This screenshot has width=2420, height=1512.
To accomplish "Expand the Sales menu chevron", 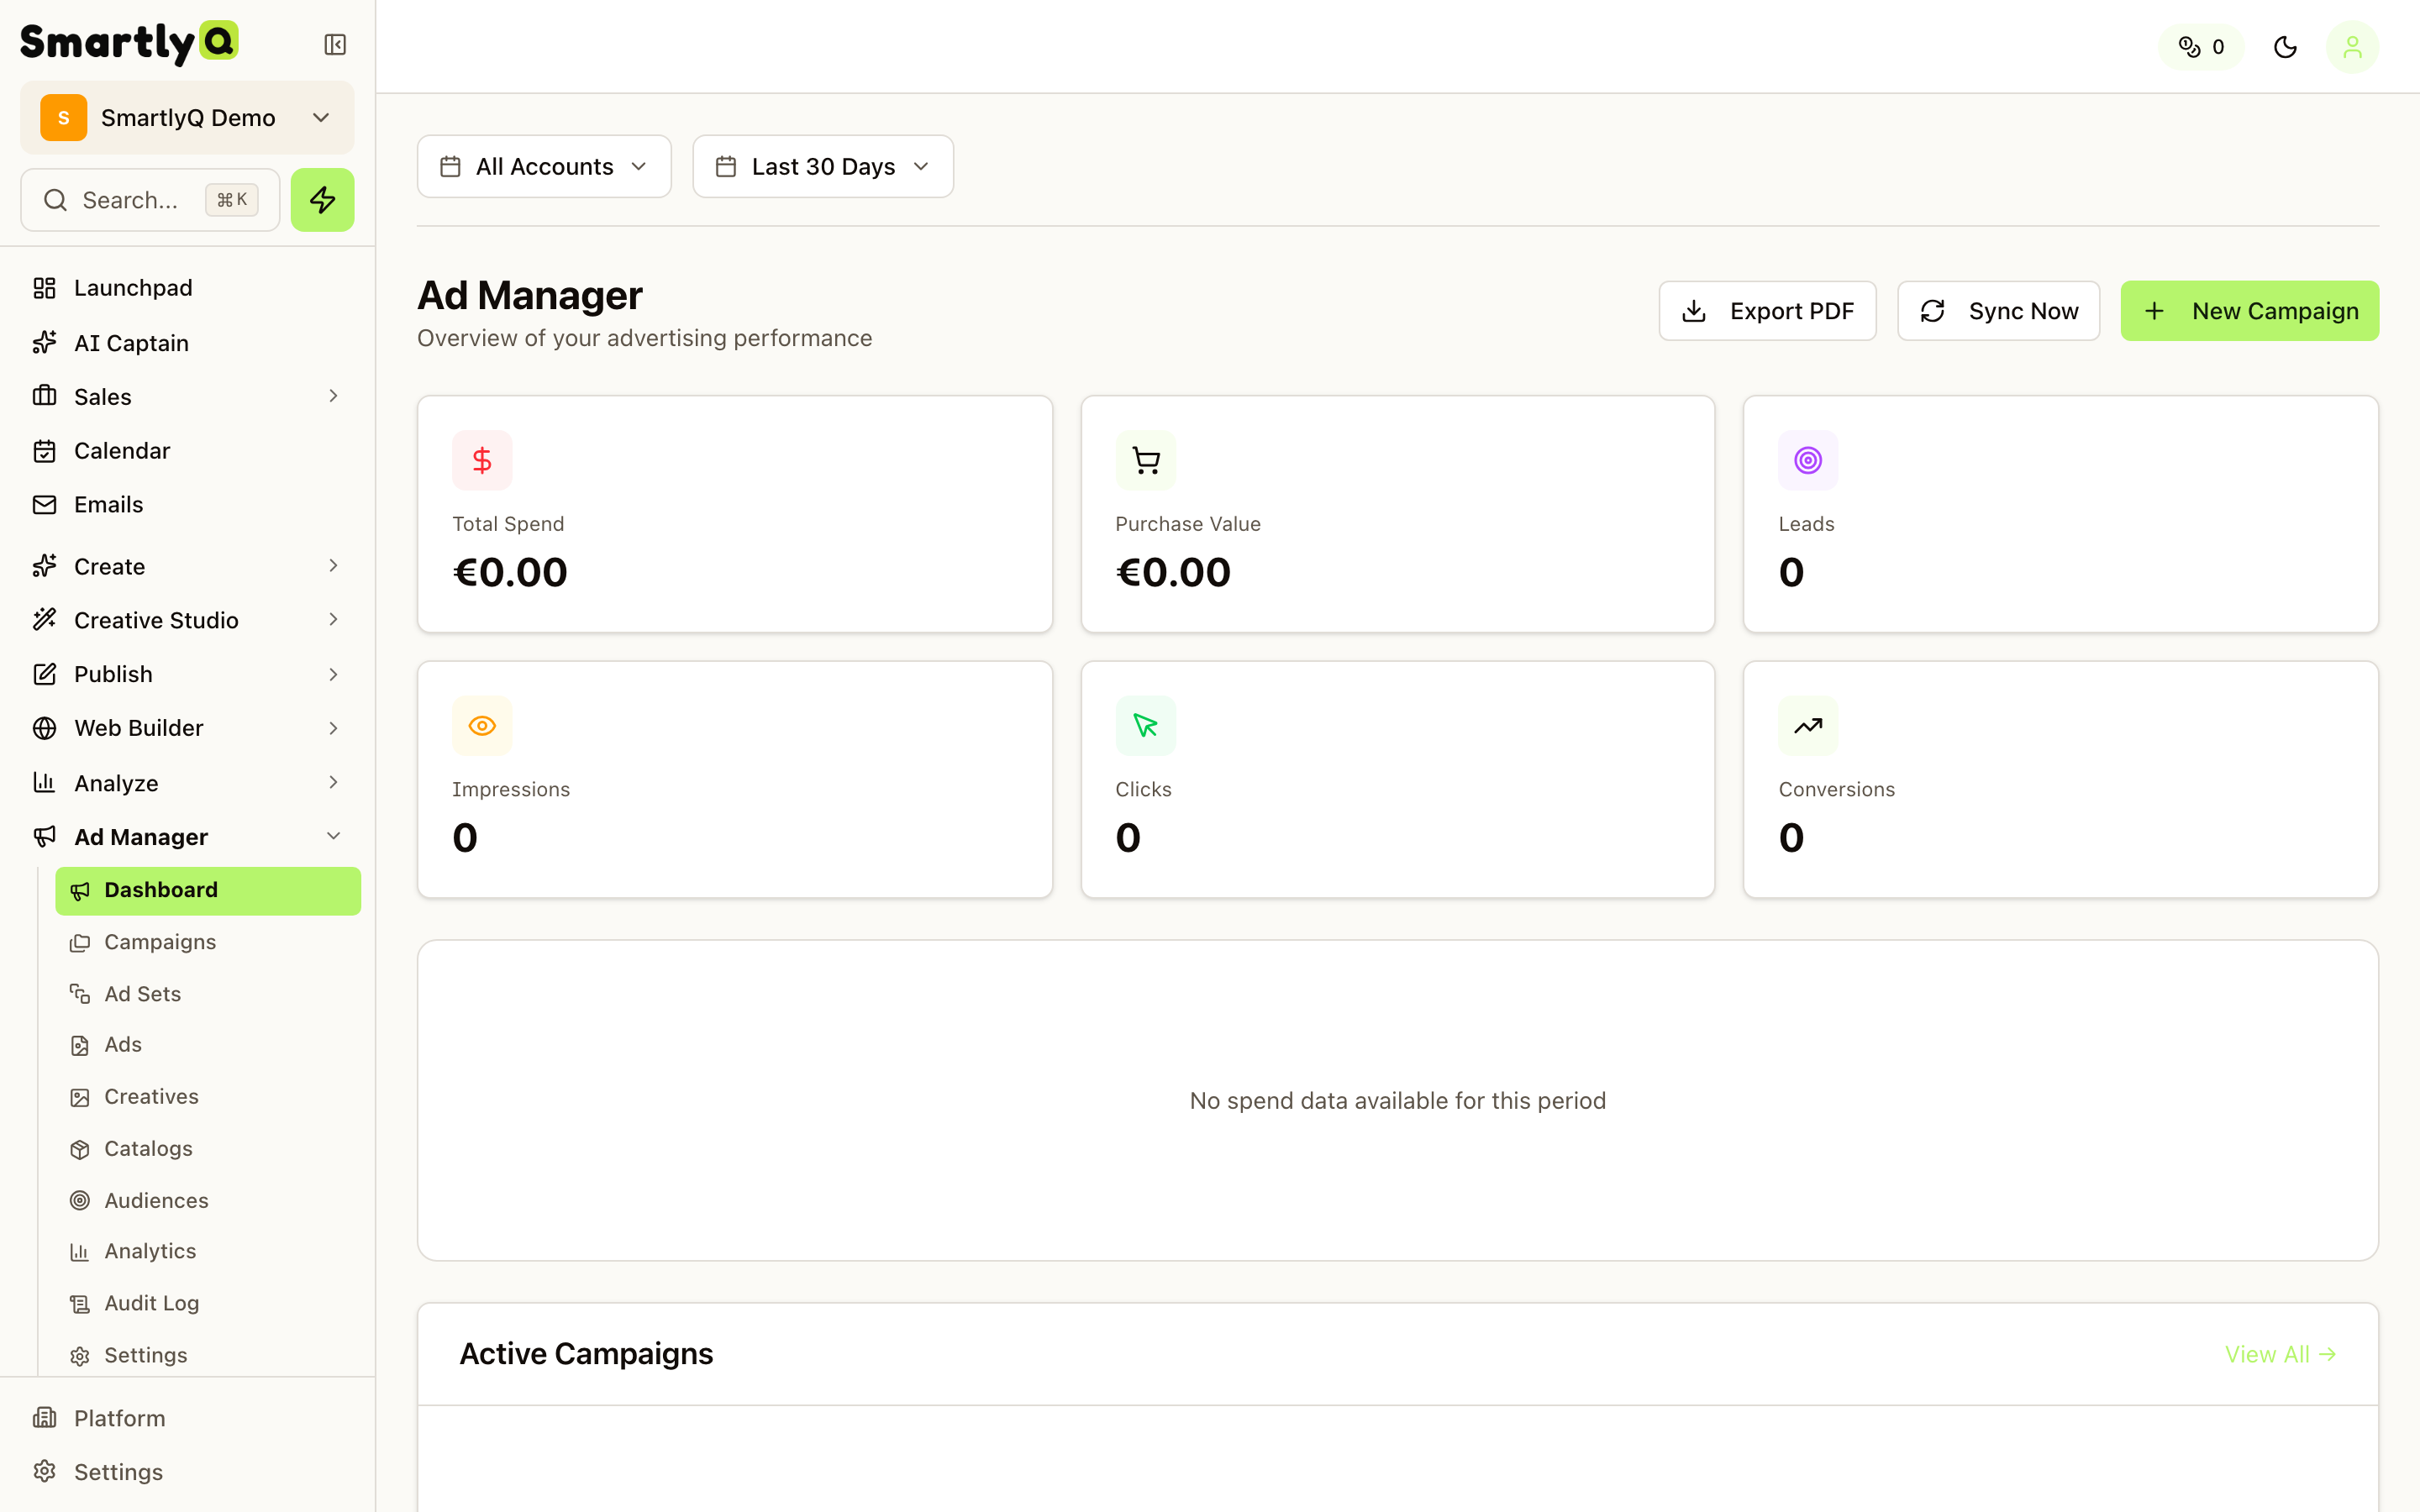I will point(333,396).
